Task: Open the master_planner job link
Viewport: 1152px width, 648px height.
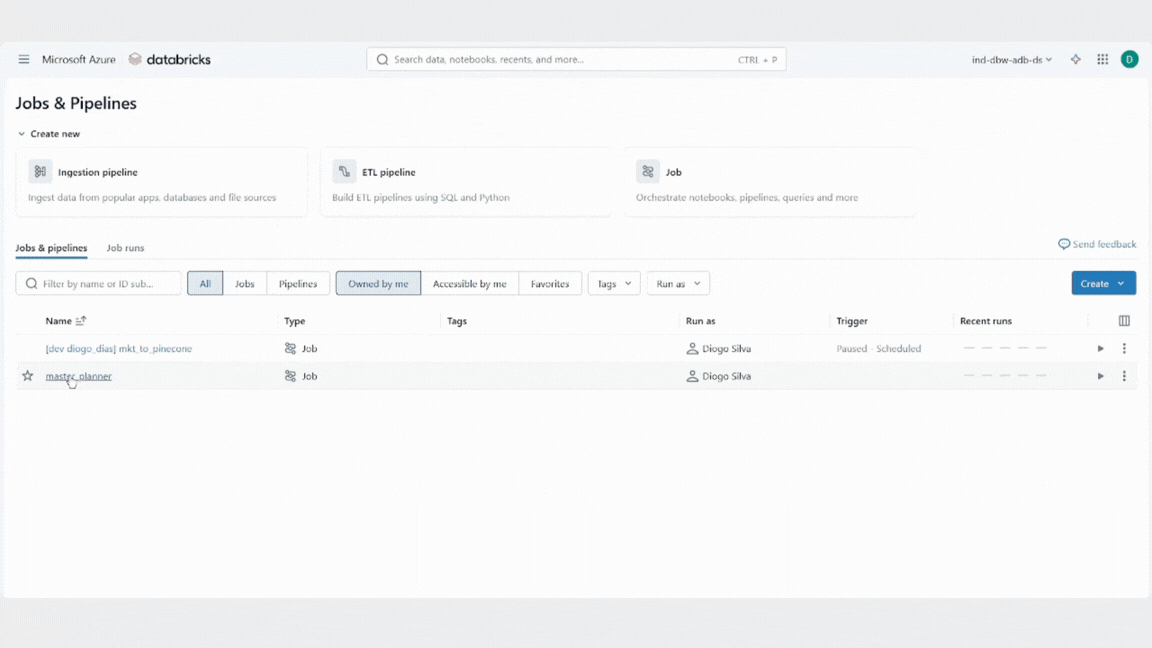Action: [x=78, y=376]
